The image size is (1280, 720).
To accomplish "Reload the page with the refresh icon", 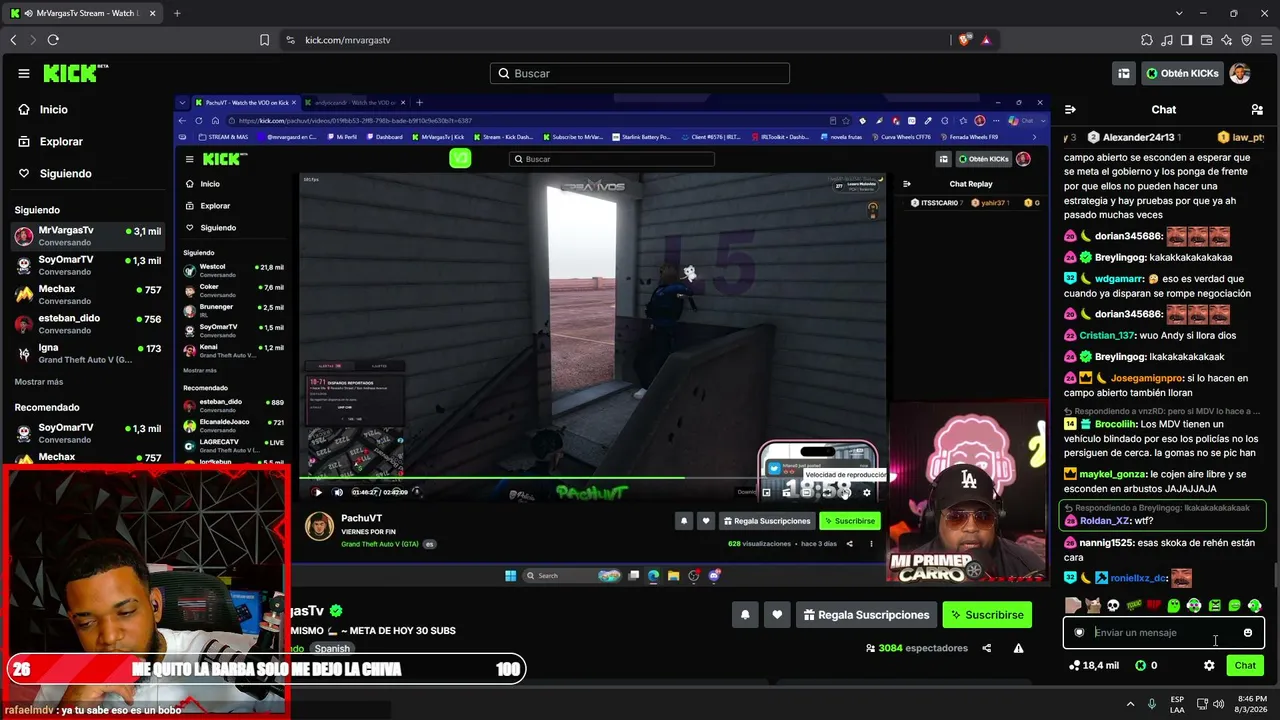I will [53, 40].
